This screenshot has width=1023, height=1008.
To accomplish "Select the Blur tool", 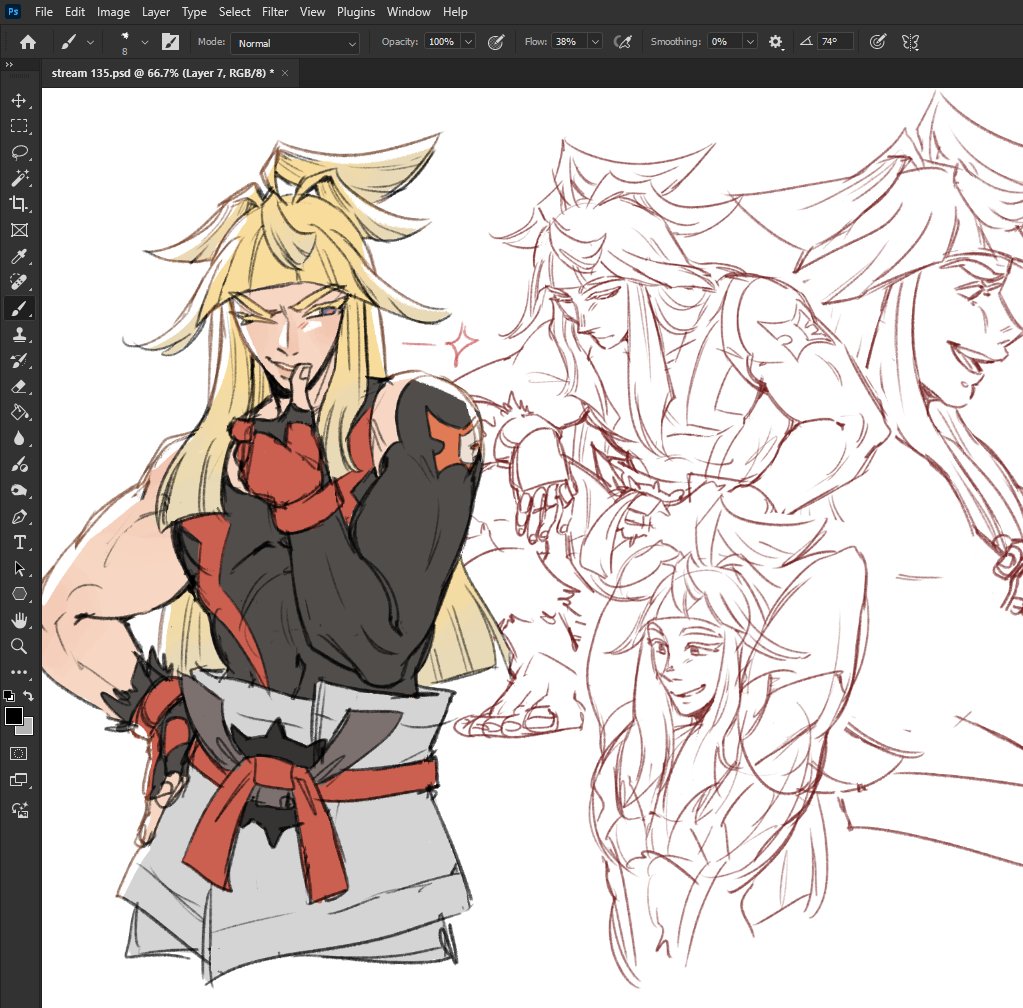I will 19,438.
